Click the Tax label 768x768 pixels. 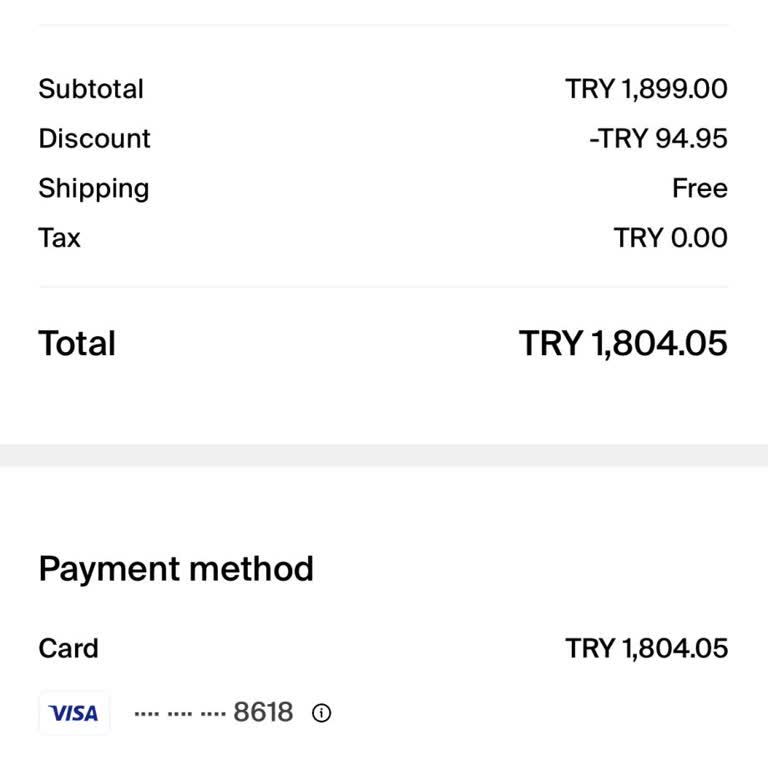tap(59, 238)
